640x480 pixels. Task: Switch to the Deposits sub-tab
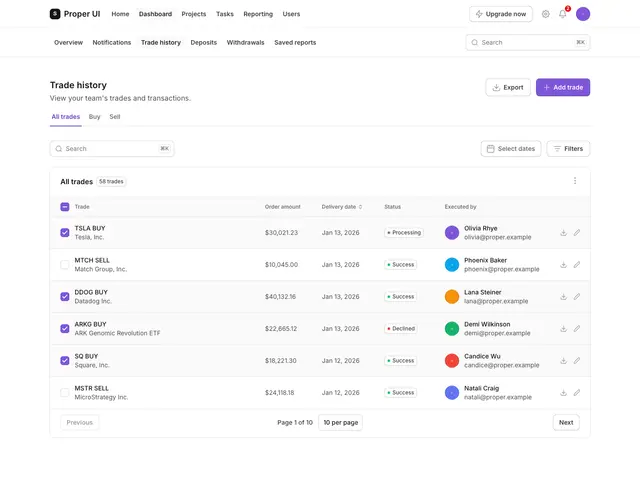[203, 42]
